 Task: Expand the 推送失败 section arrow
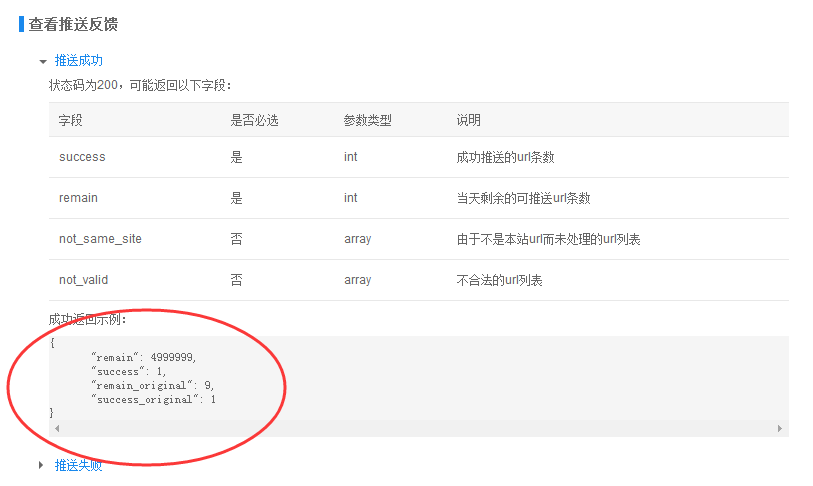(41, 465)
